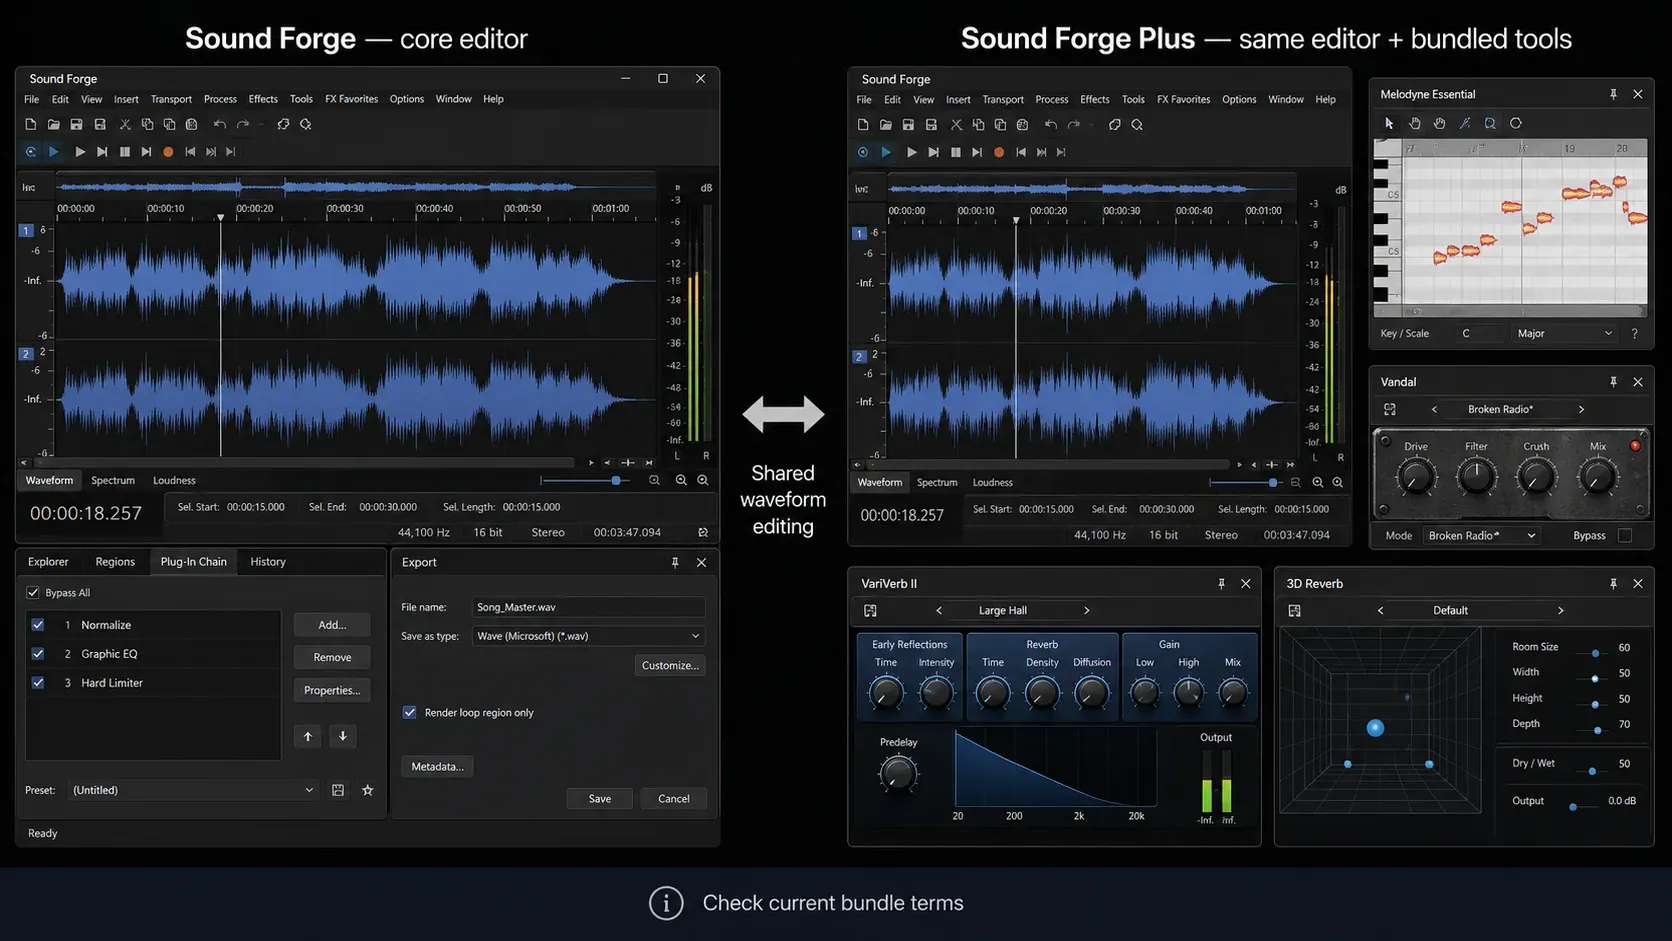The height and width of the screenshot is (941, 1672).
Task: Go to previous Vandal preset before Broken Radio
Action: (x=1434, y=410)
